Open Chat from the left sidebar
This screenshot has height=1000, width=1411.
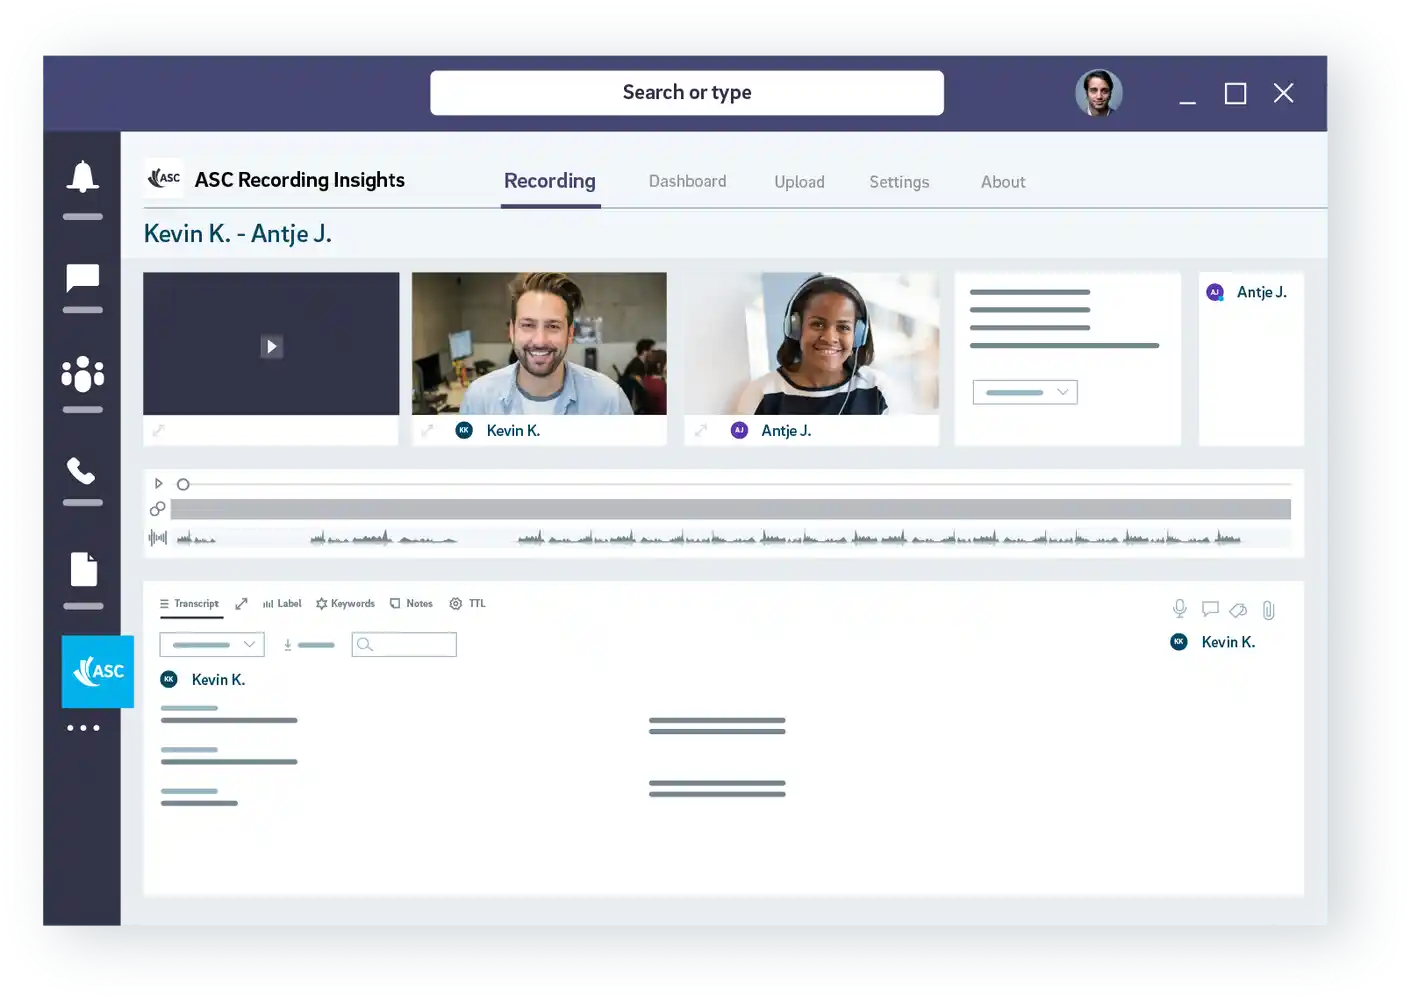click(x=83, y=278)
